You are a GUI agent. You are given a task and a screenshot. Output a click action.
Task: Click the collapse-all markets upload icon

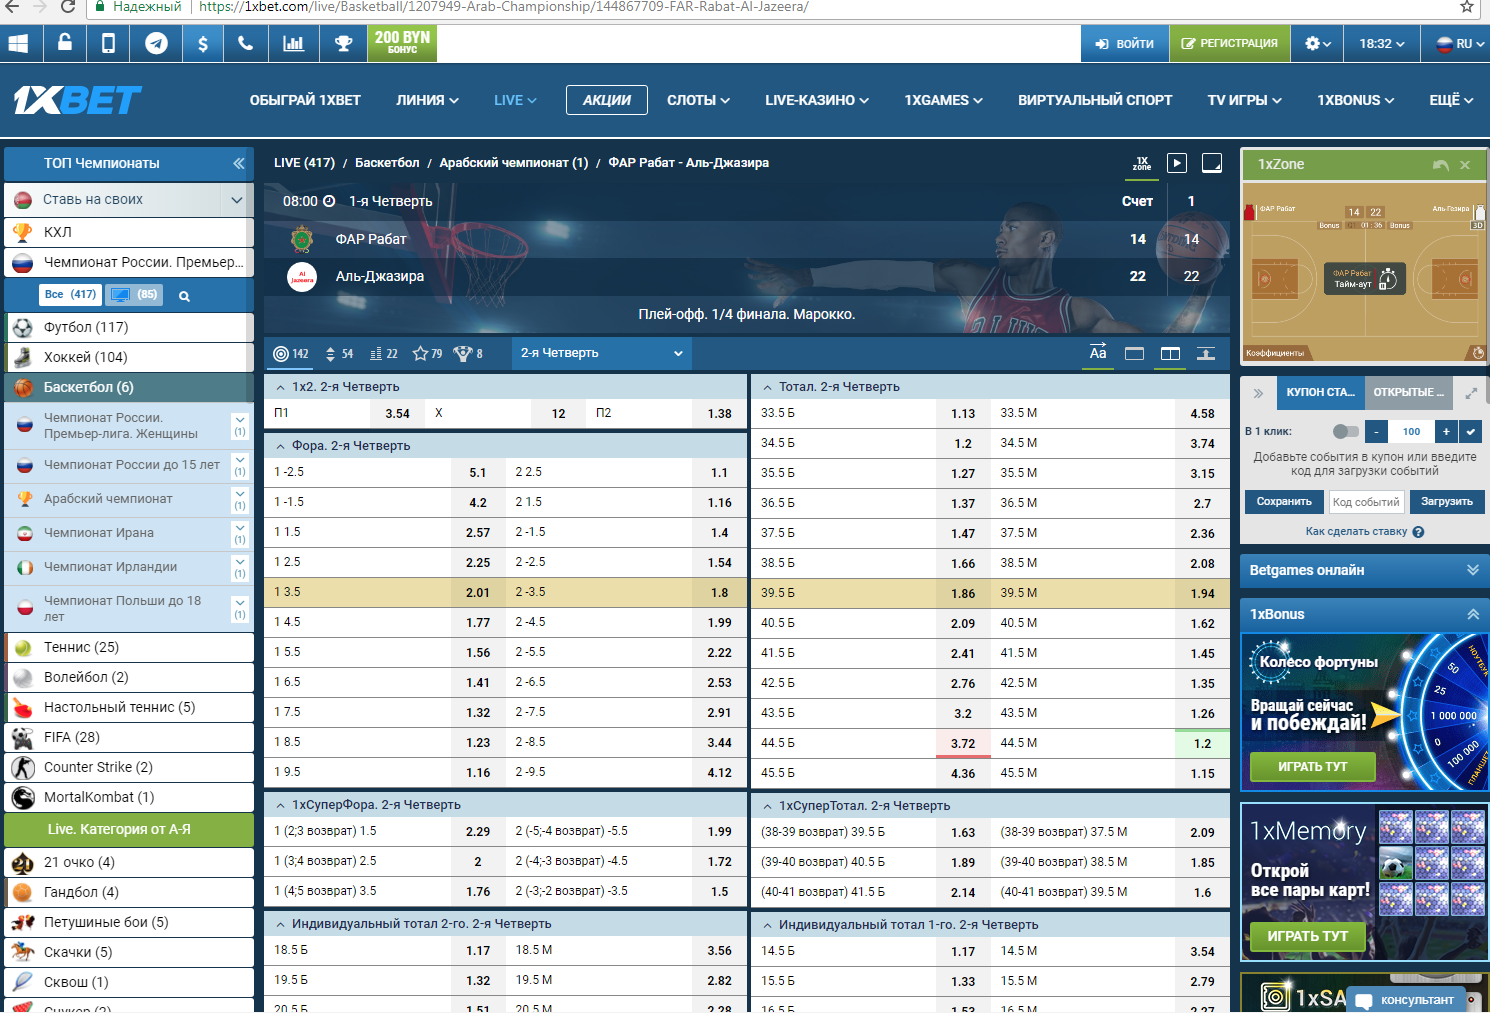1206,353
